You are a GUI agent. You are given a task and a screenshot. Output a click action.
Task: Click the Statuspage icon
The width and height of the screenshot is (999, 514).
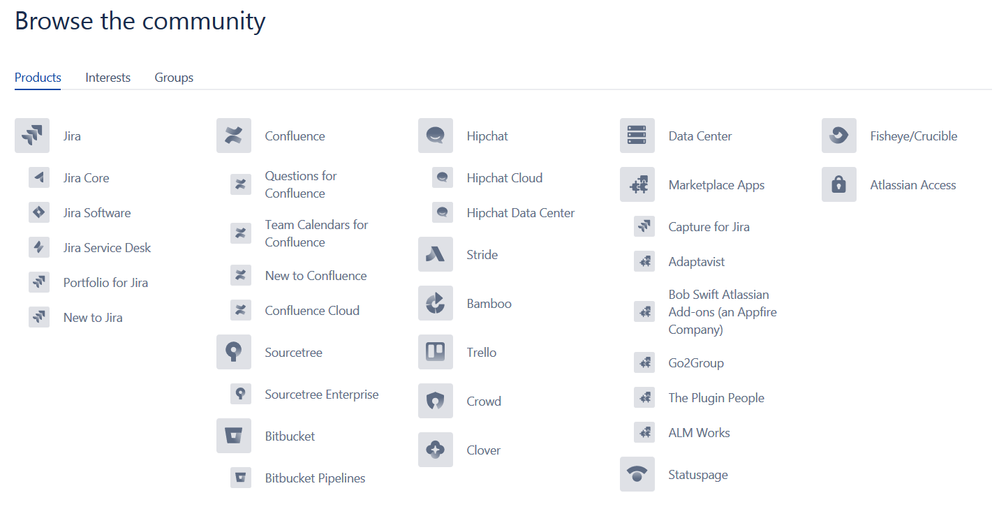pos(637,475)
